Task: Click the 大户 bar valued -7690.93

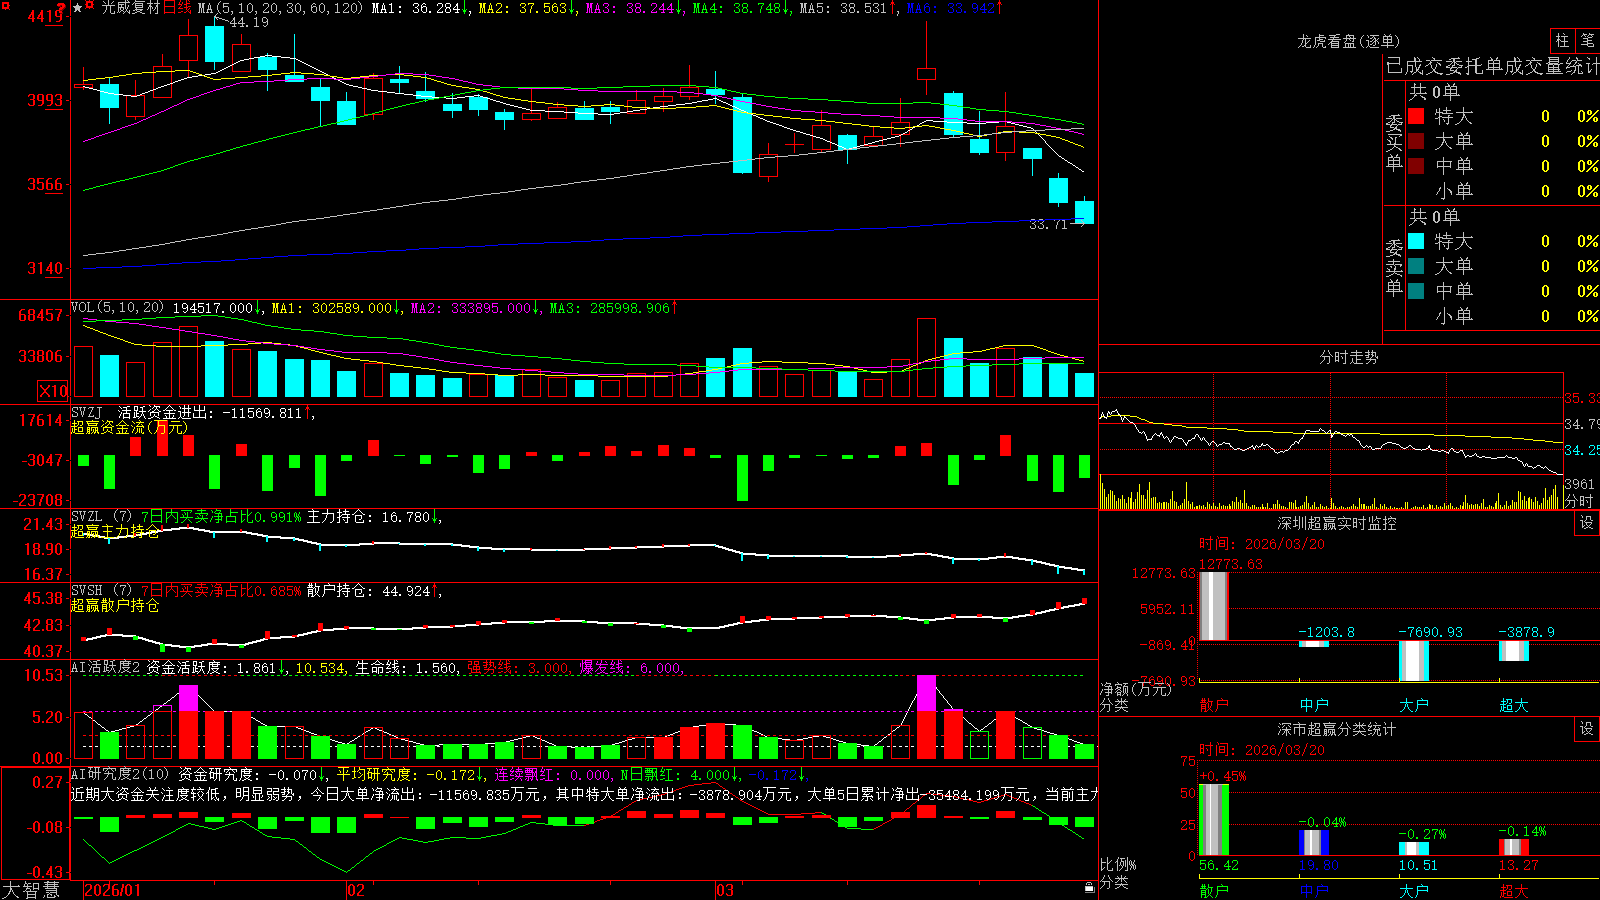Action: [x=1414, y=661]
